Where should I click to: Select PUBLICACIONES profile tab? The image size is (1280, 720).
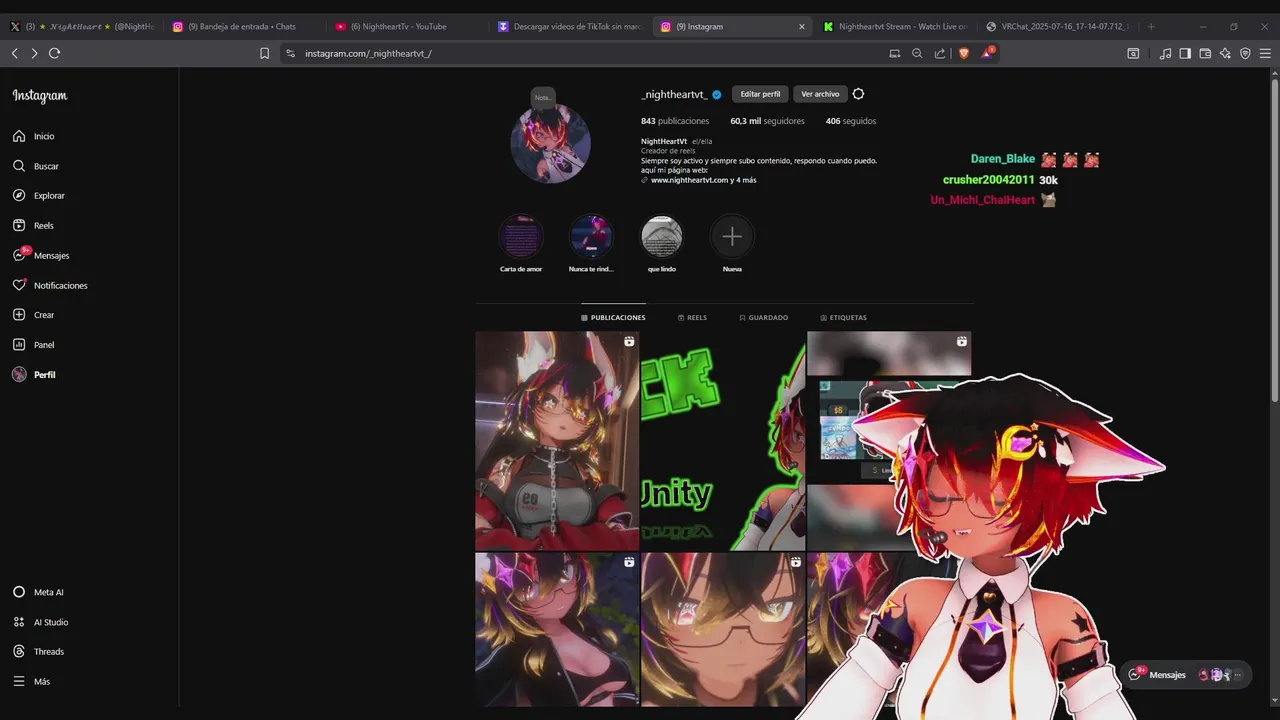613,317
